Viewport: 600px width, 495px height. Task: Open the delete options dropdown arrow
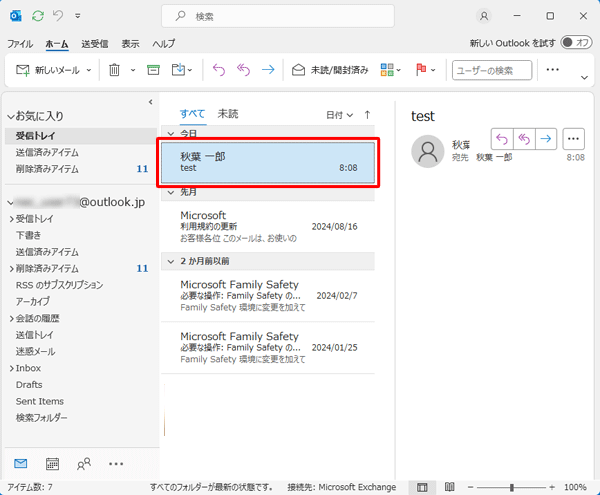(x=133, y=70)
